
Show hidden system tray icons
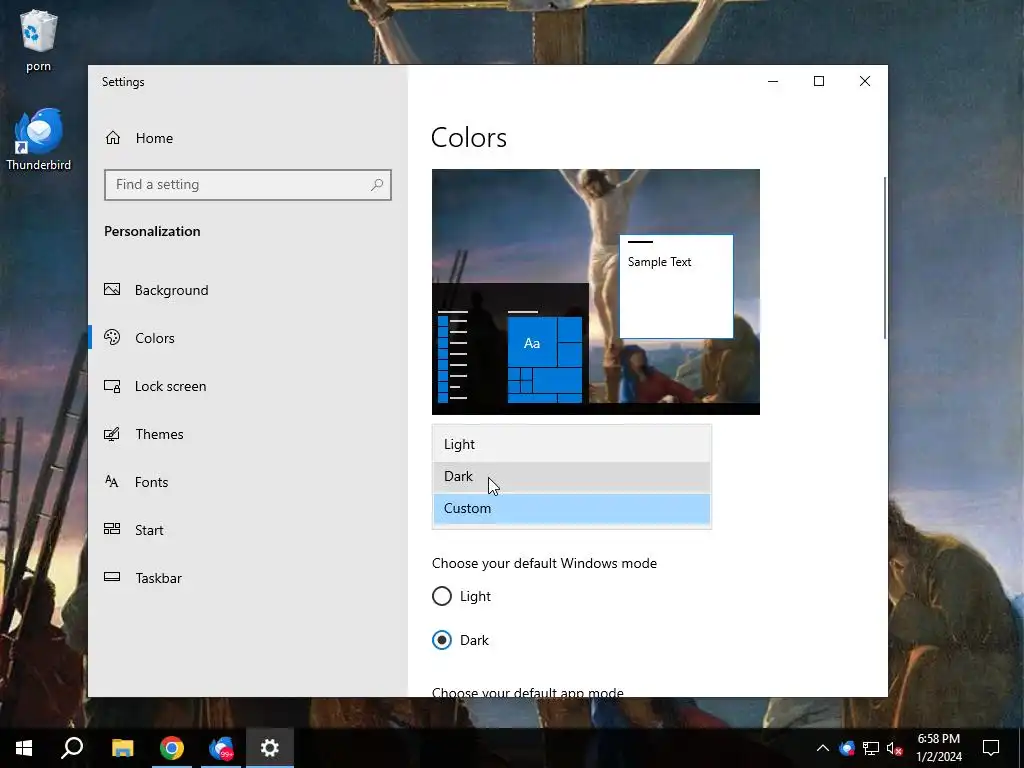[823, 748]
